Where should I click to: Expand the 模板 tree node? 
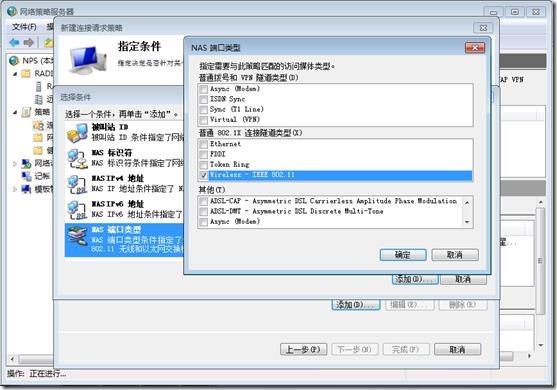(x=15, y=189)
